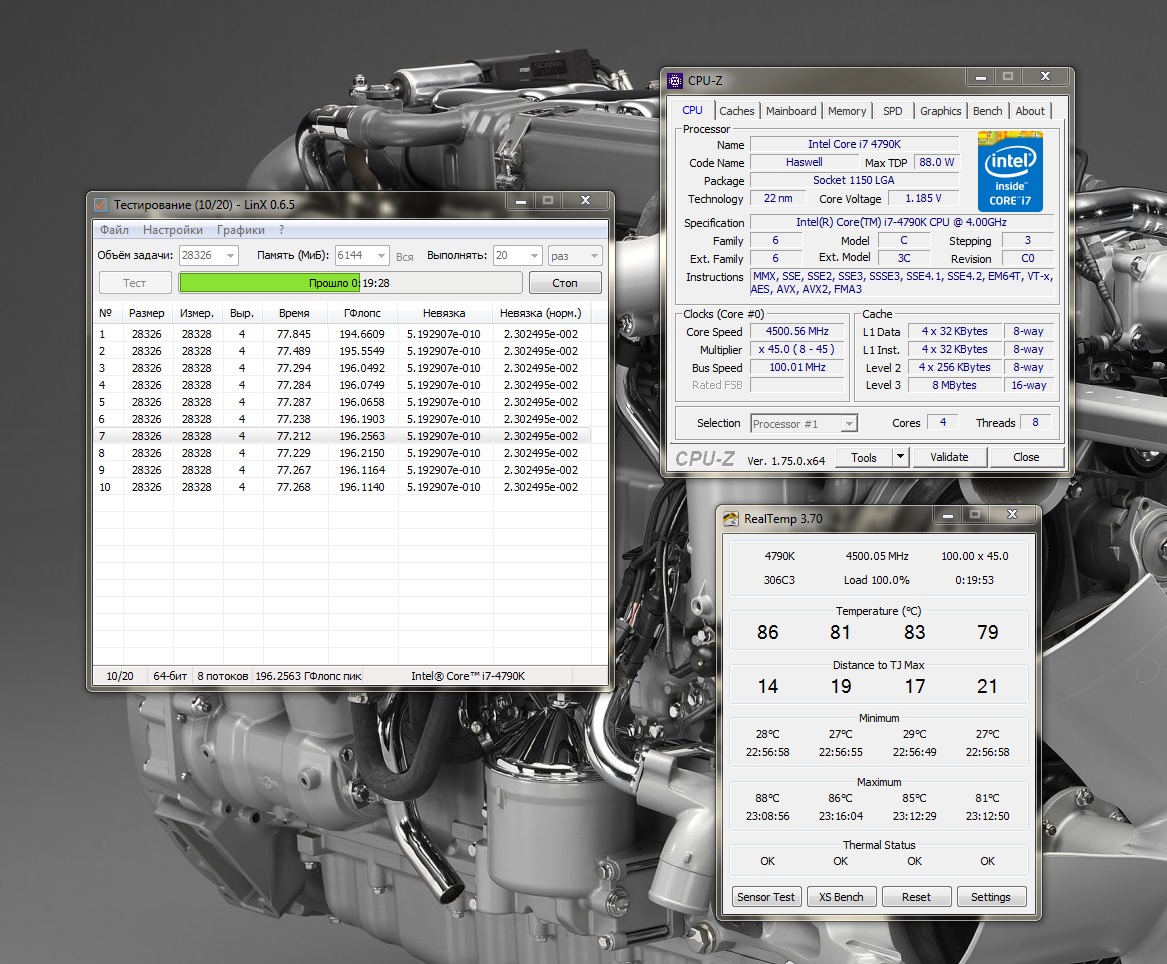Select LinX result row 7 with 196.2563
Screen dimensions: 1167x964
[342, 436]
